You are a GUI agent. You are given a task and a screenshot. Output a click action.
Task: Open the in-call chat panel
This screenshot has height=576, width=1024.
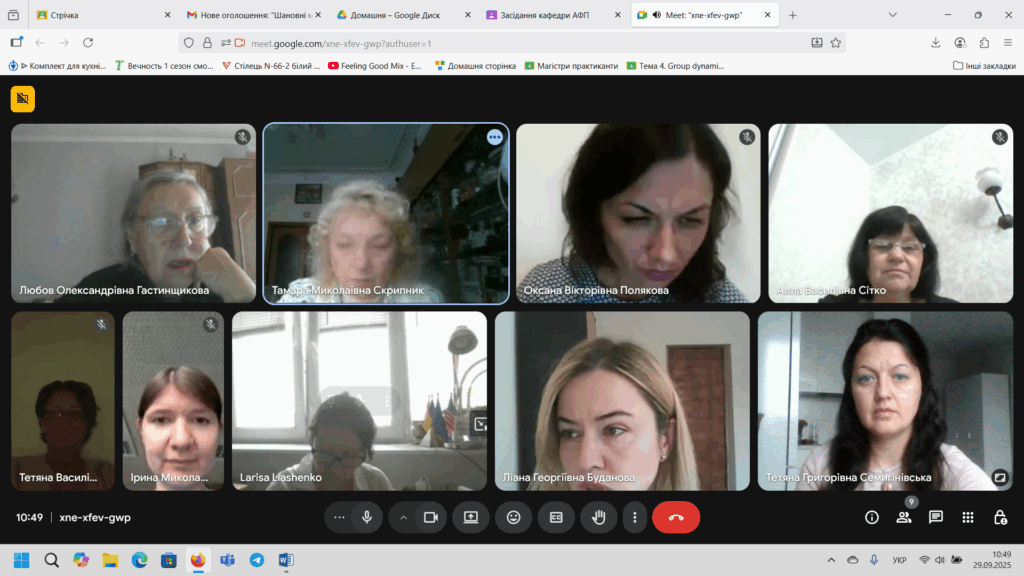[936, 517]
